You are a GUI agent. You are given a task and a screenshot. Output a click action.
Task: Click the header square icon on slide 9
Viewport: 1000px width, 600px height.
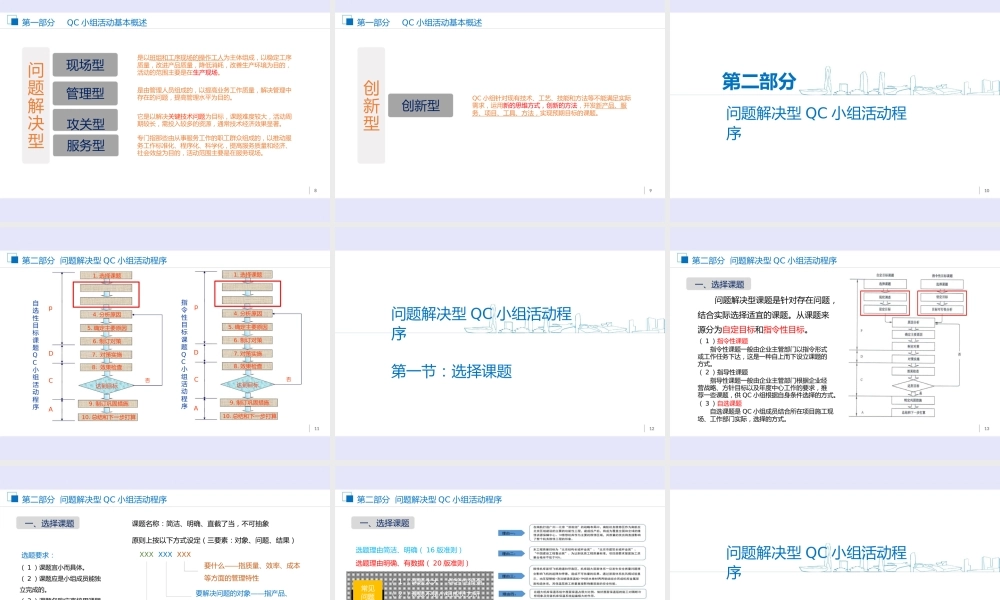point(348,20)
